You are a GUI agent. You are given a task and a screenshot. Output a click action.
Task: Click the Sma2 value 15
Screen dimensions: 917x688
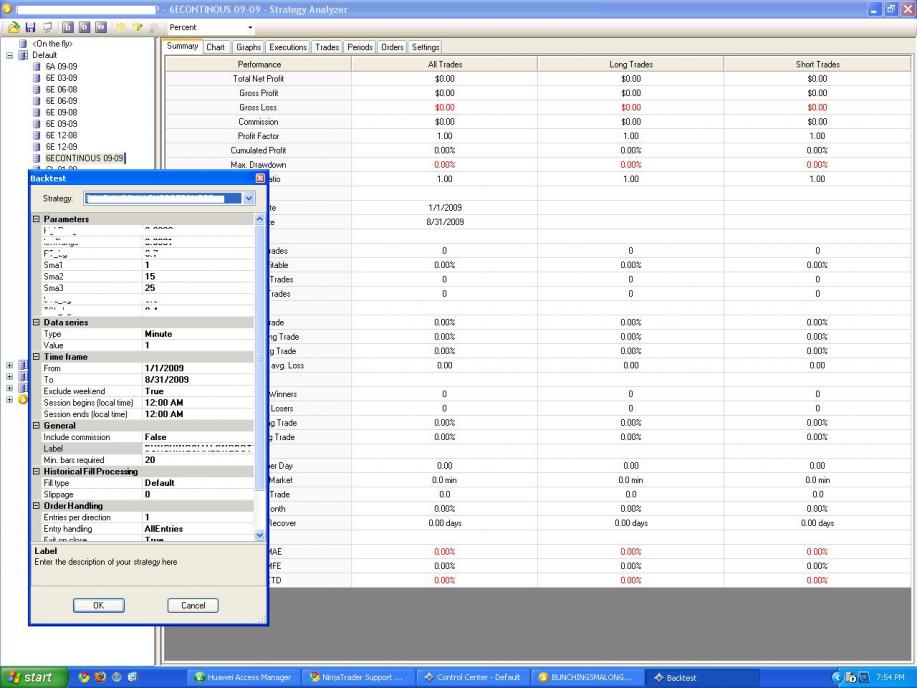(x=150, y=277)
